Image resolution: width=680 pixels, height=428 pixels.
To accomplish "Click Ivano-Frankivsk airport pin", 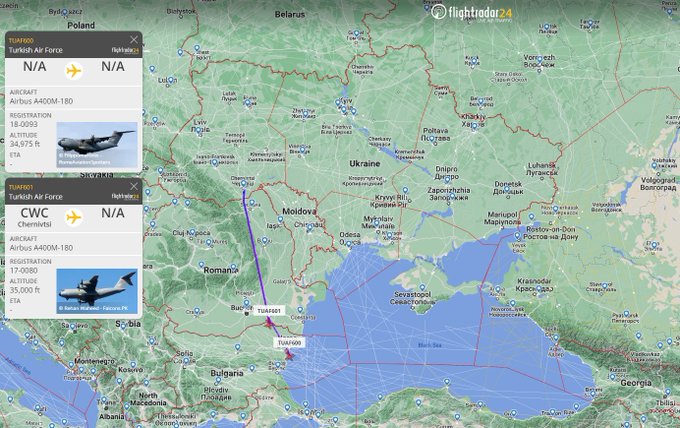I will (215, 163).
